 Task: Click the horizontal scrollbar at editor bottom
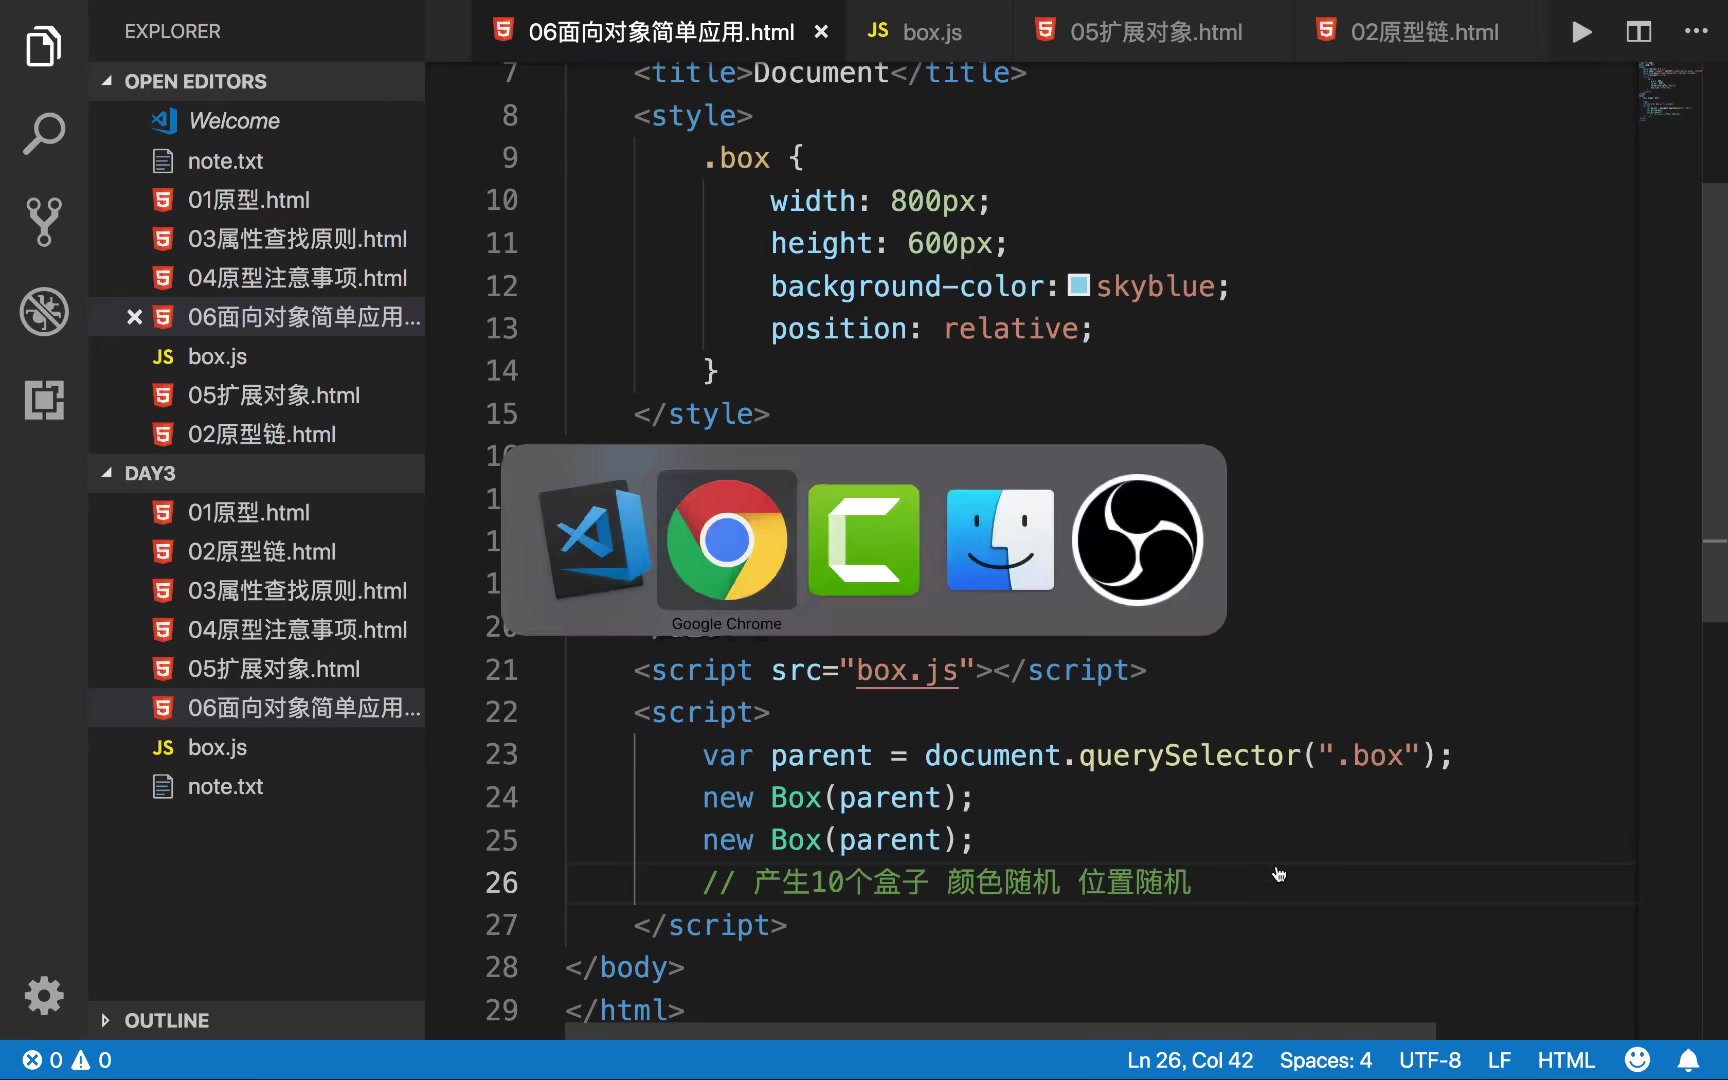click(1000, 1031)
